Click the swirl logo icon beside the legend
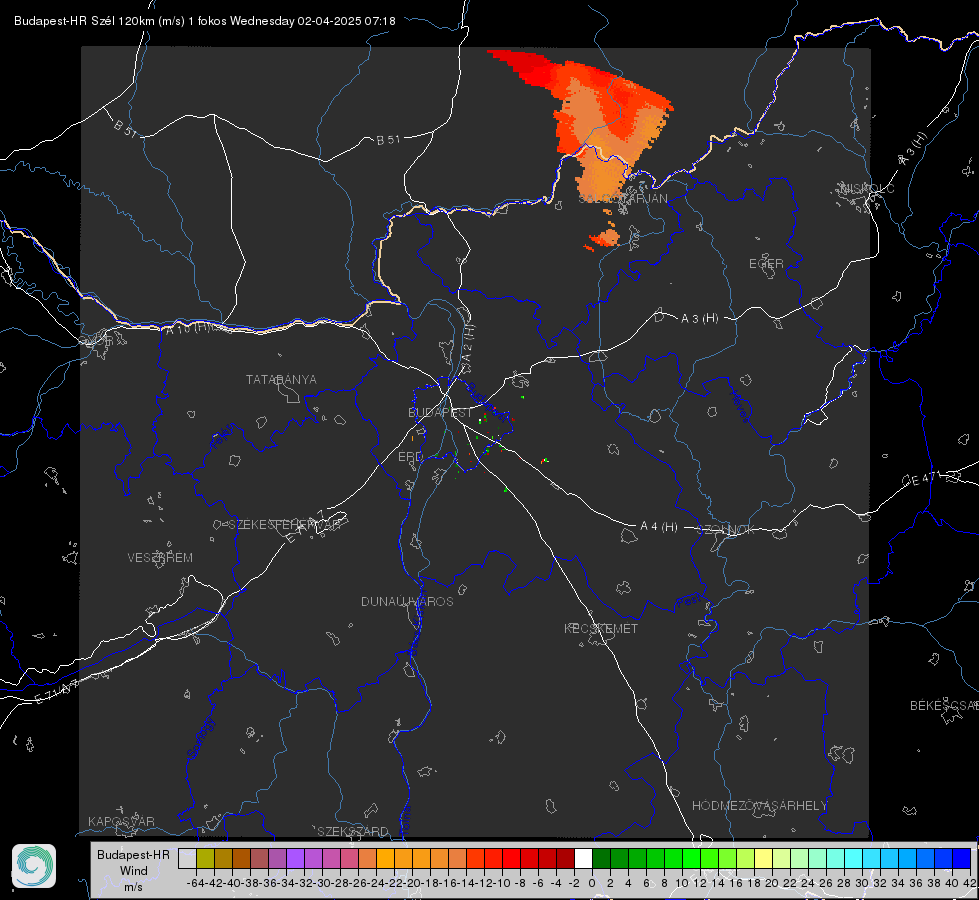979x900 pixels. click(x=34, y=866)
